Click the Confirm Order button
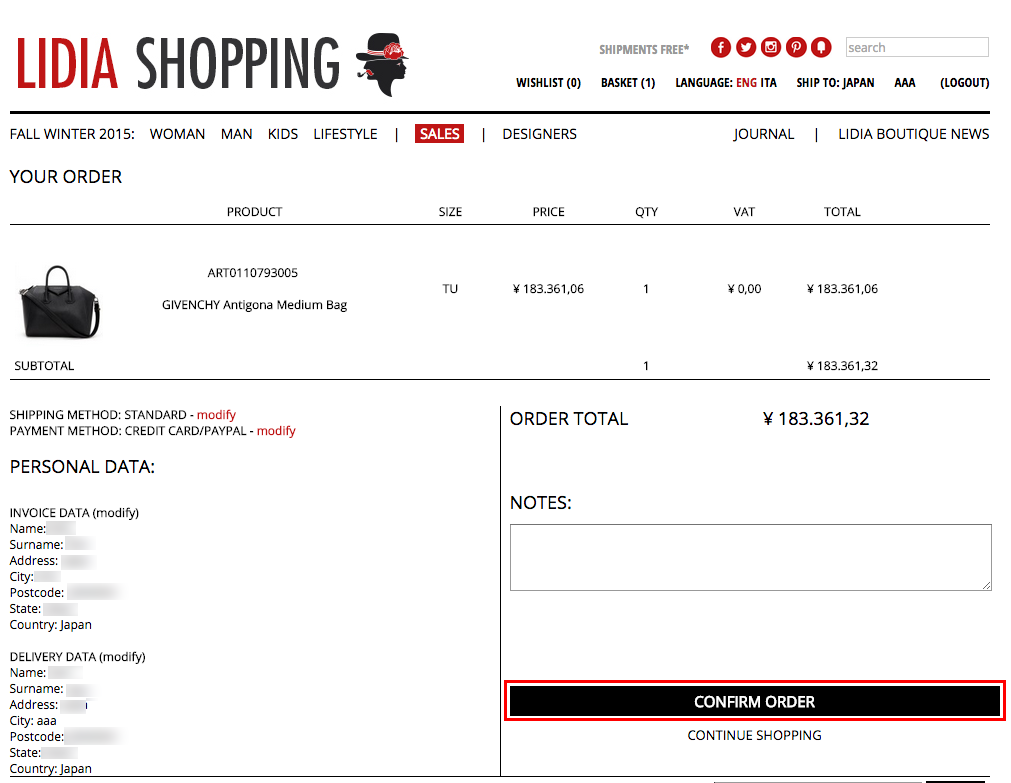This screenshot has height=783, width=1011. [x=754, y=701]
